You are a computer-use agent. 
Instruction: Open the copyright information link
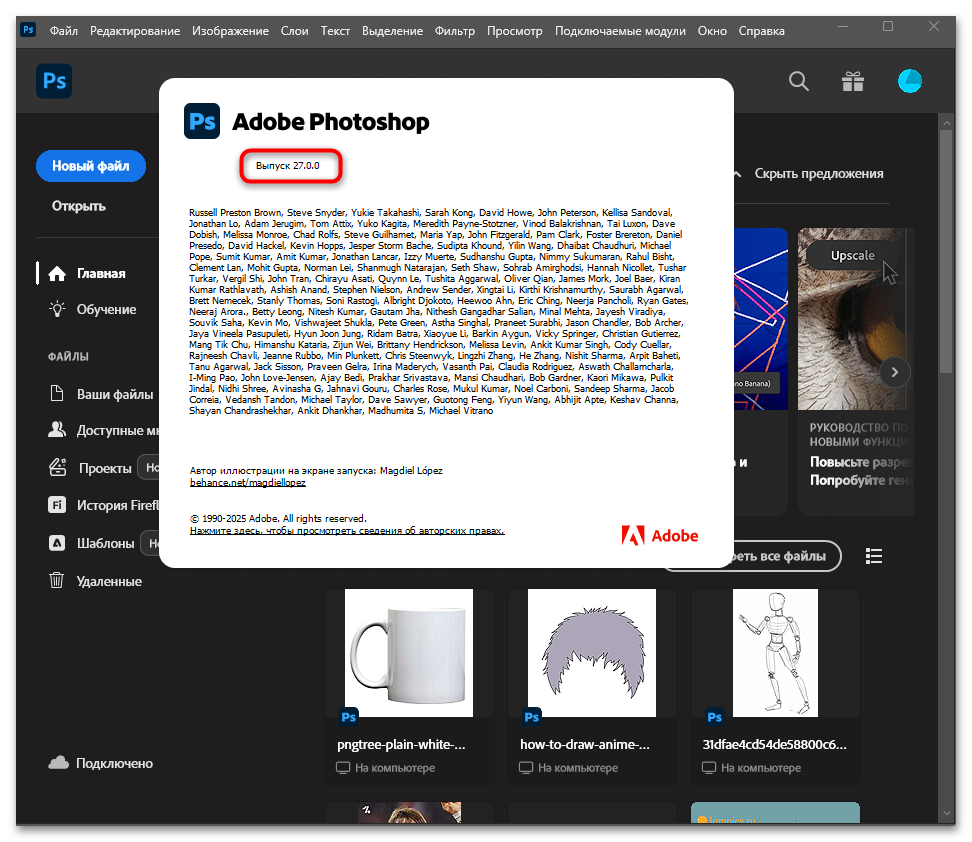347,531
